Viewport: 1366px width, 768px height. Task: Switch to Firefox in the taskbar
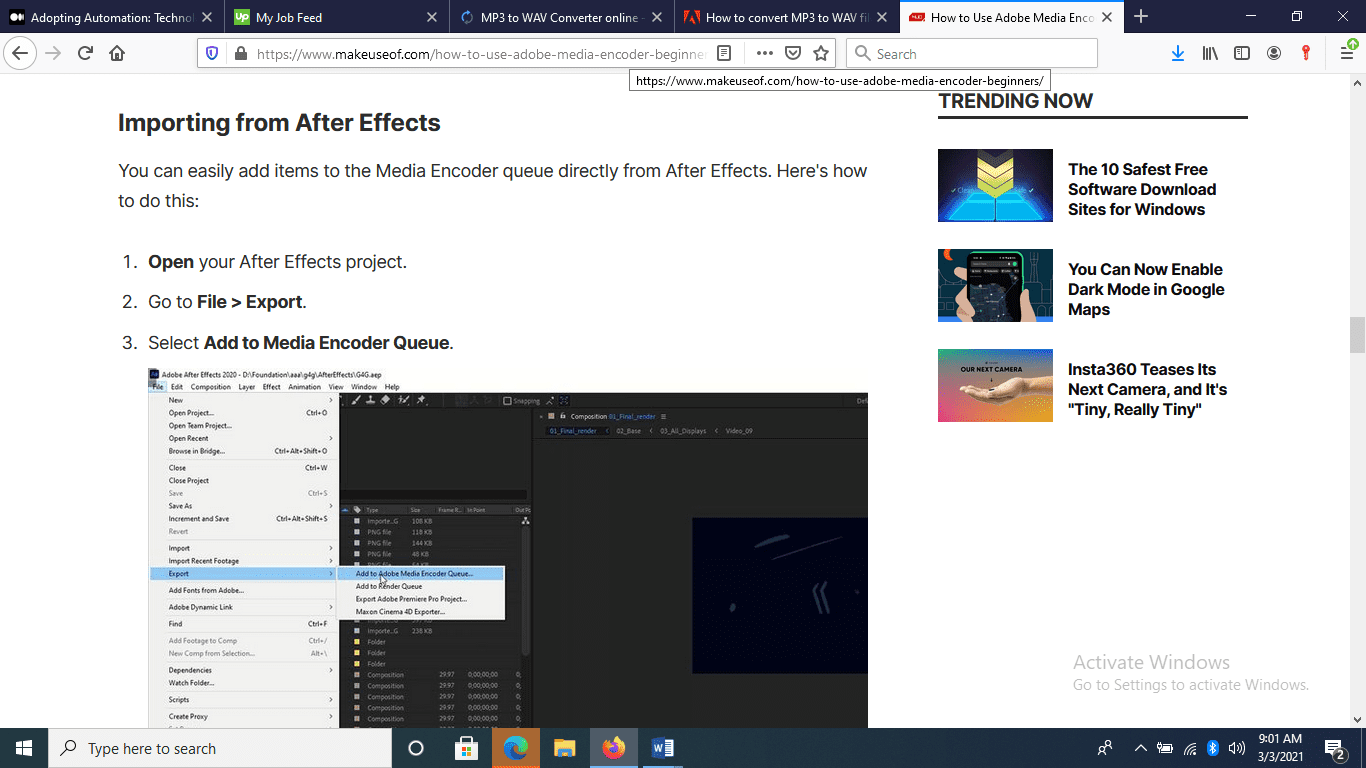(x=613, y=748)
